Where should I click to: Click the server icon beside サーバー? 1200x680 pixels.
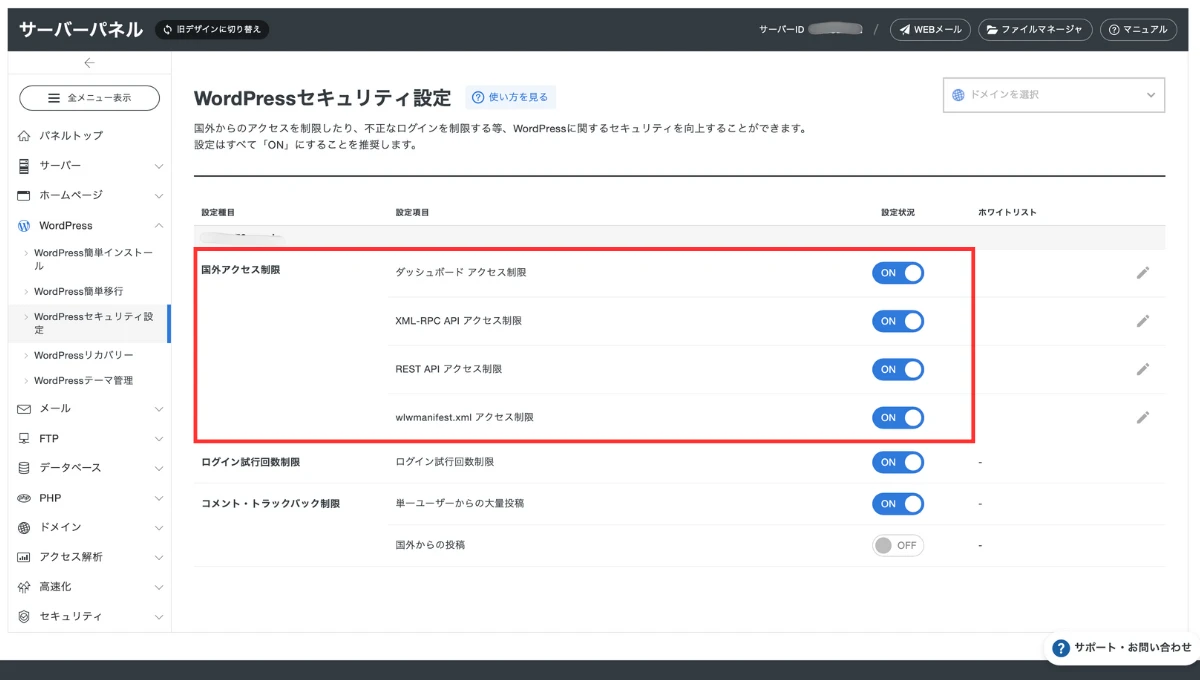24,165
